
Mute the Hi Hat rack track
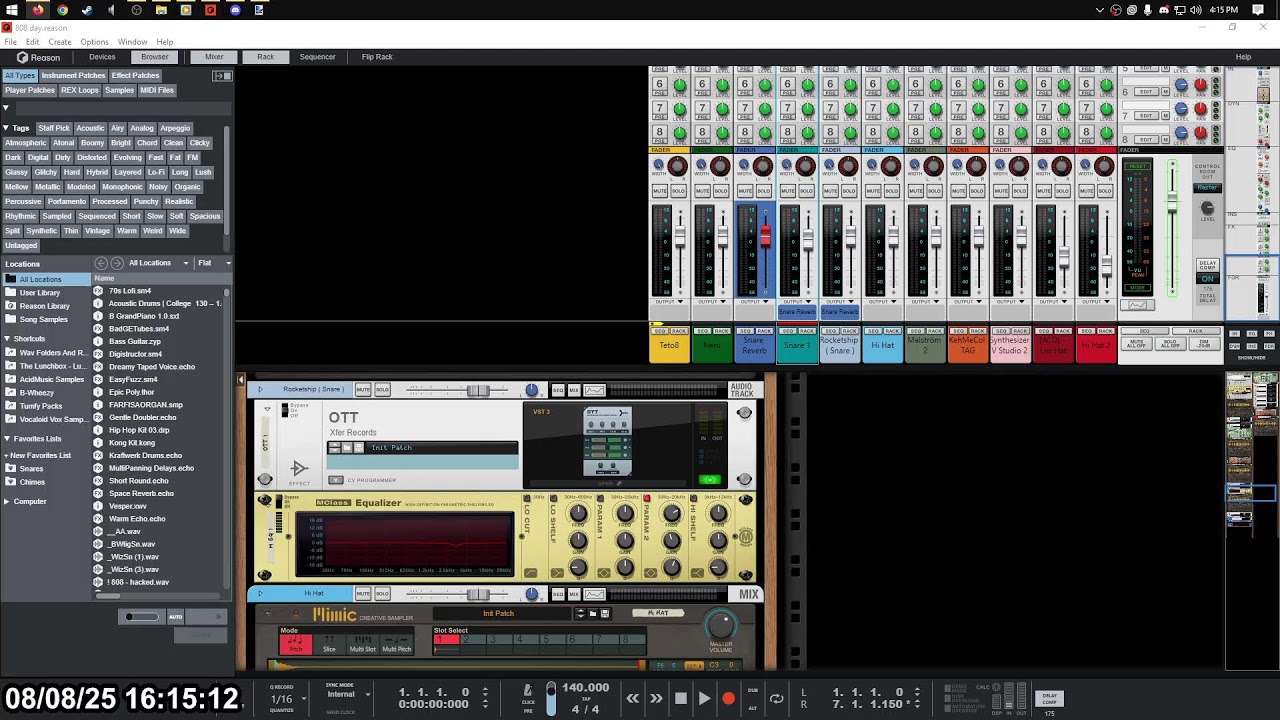363,594
